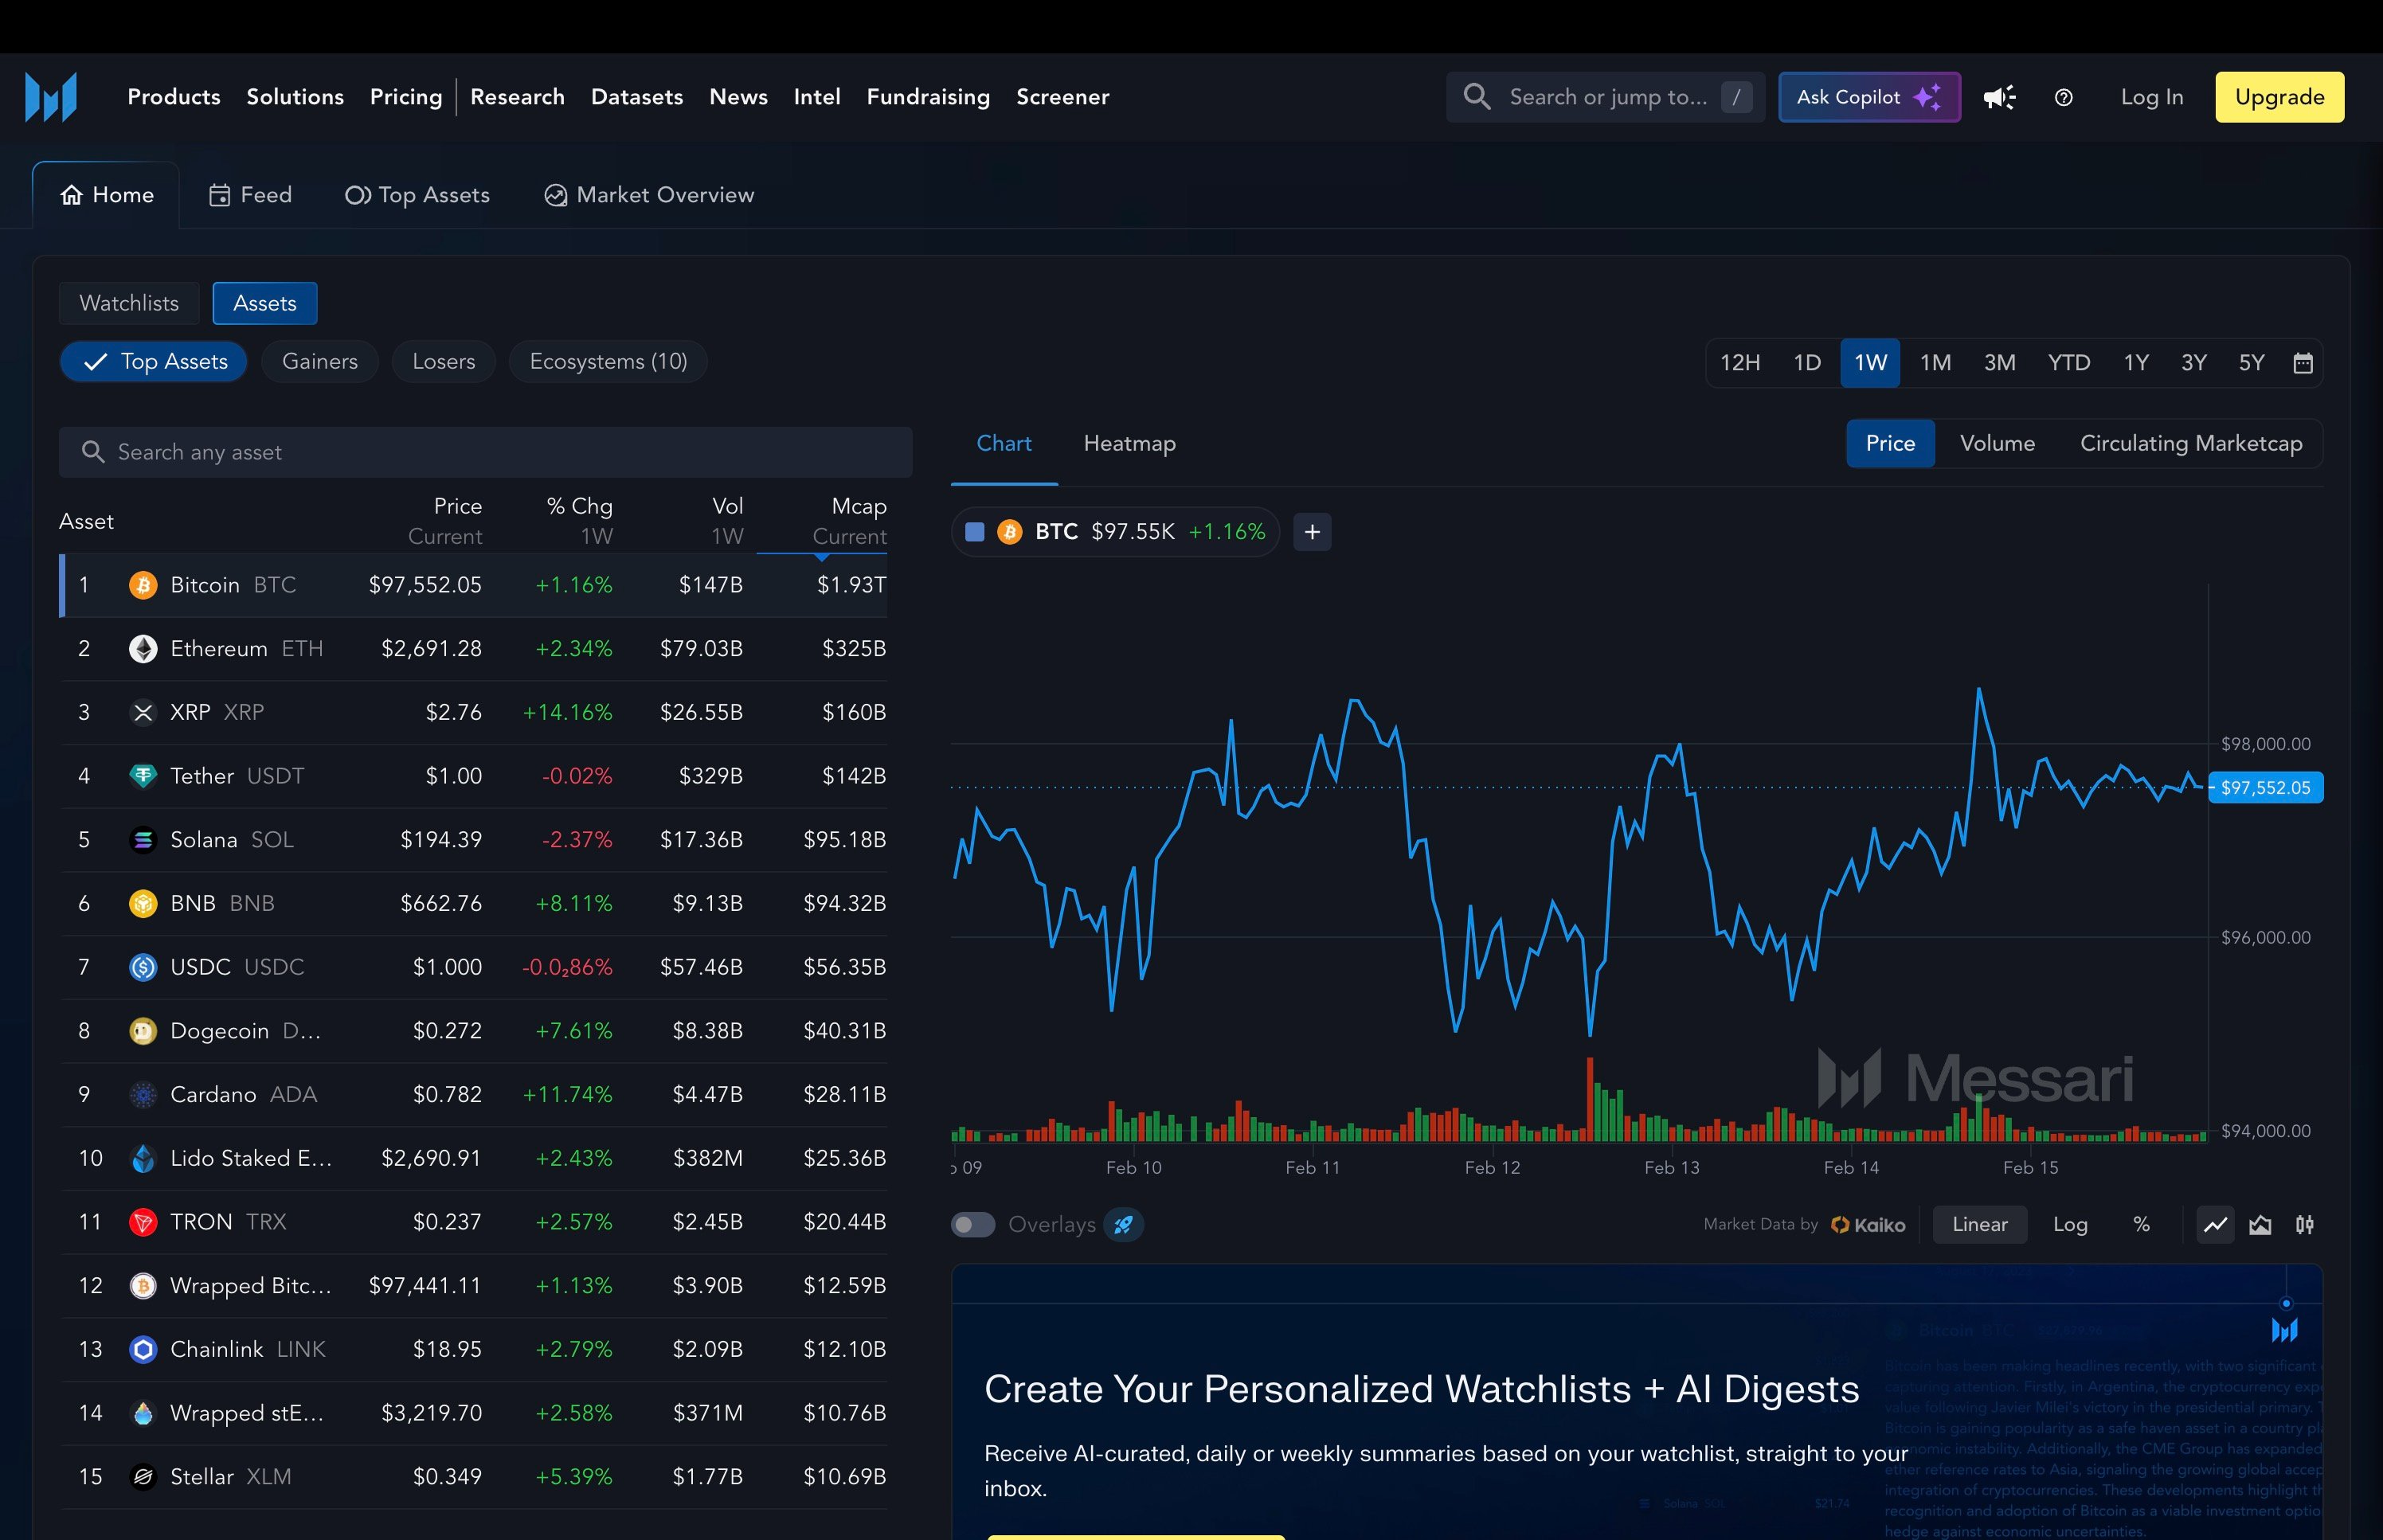Open the Wrapped Bitc... asset row

[x=473, y=1285]
